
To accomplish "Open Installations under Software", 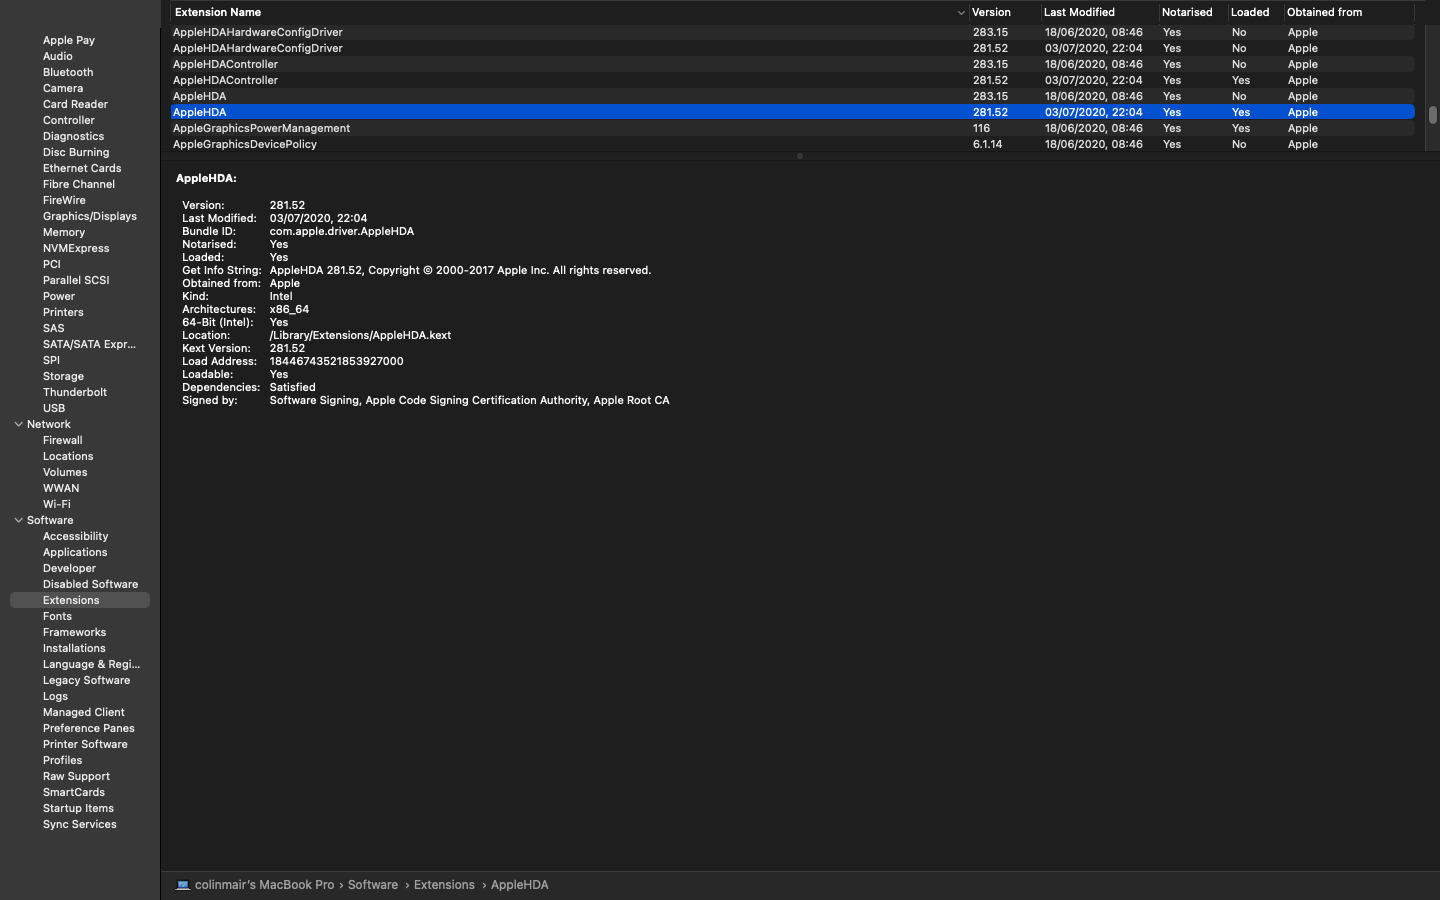I will click(74, 648).
